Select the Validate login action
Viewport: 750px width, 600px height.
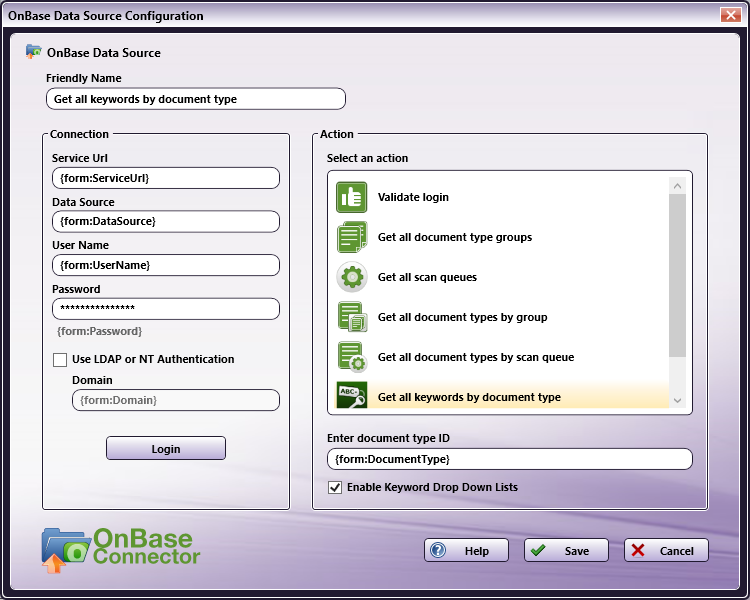501,197
